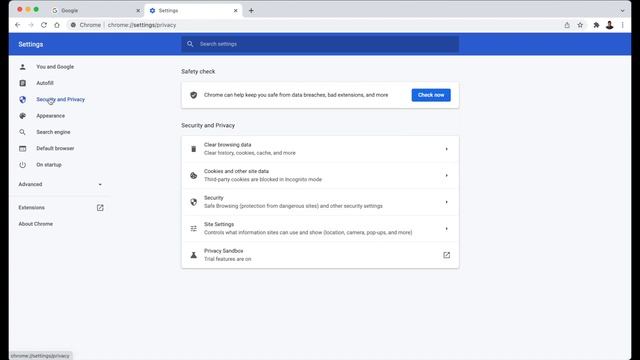Click the Autofill sidebar icon
The width and height of the screenshot is (640, 360).
(22, 83)
